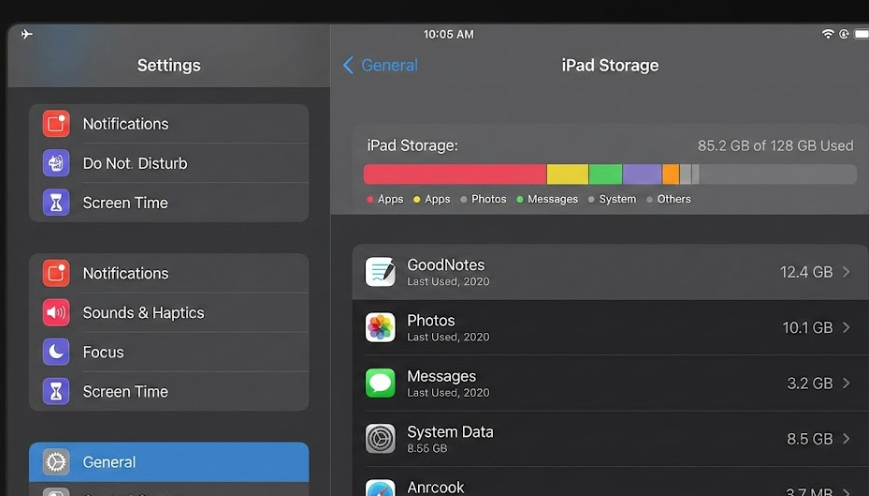The width and height of the screenshot is (869, 496).
Task: Click Notifications icon above Sounds & Haptics
Action: [x=56, y=273]
